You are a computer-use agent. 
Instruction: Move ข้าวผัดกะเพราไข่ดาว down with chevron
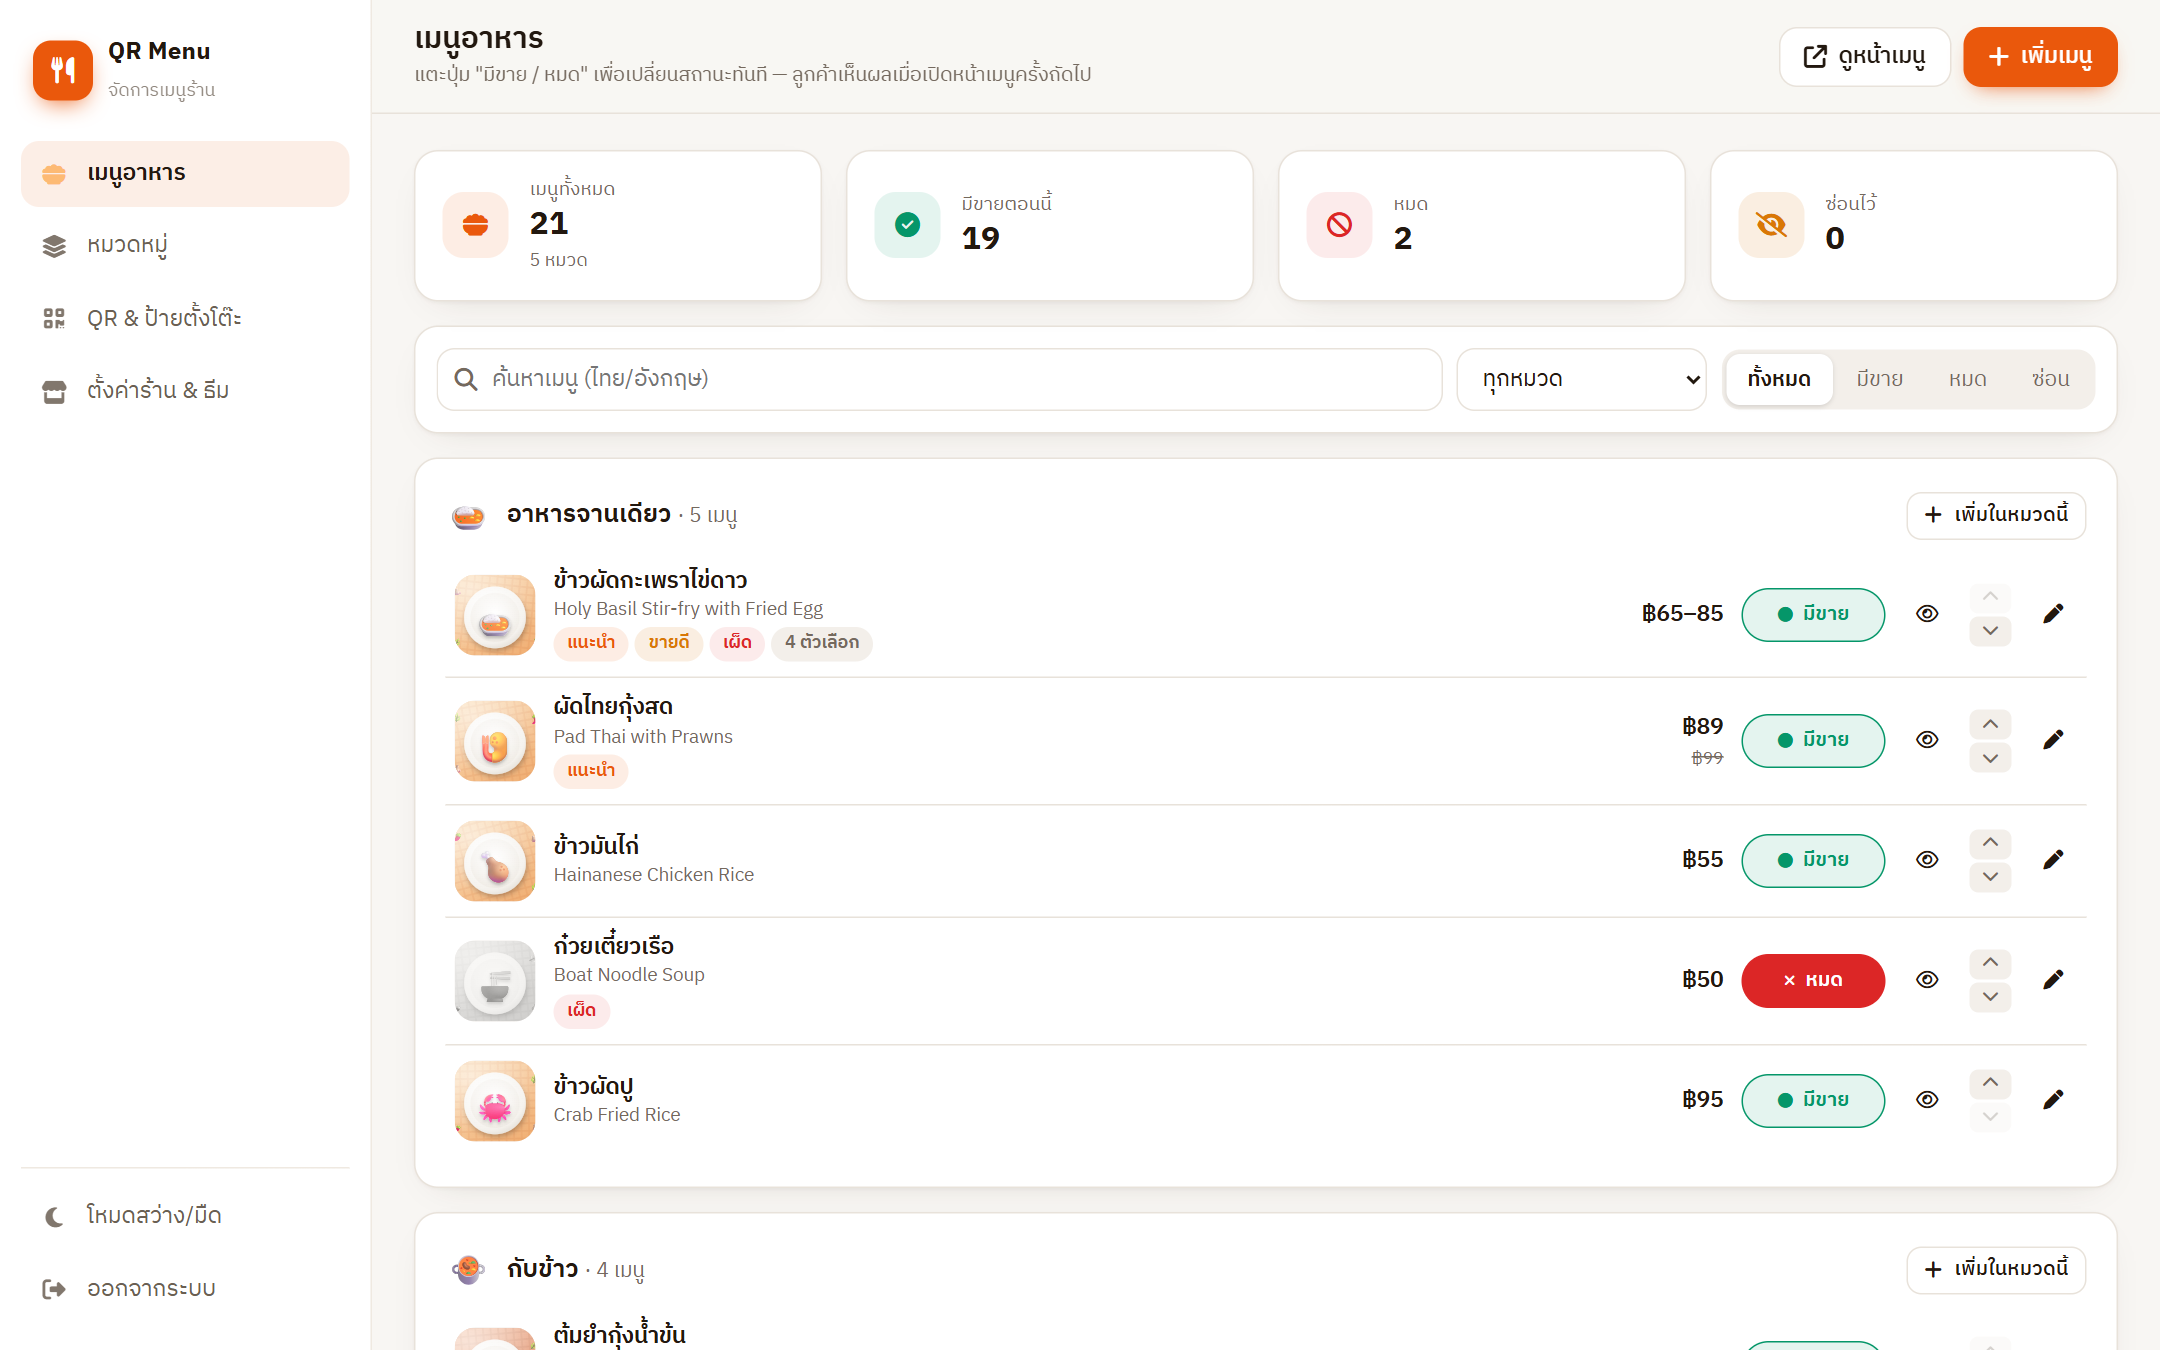tap(1990, 631)
